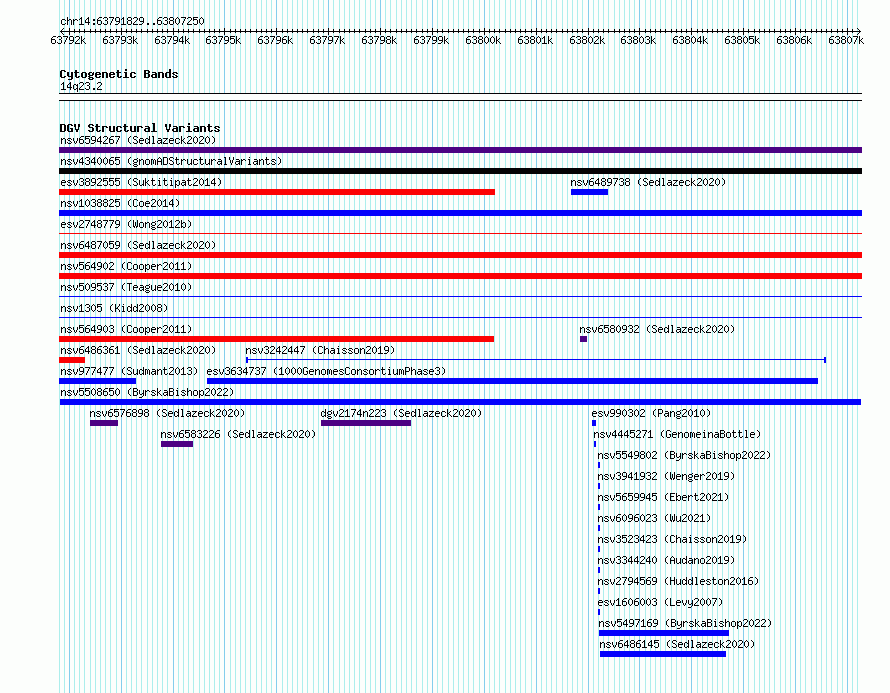Open nsv6580932 (Sedlazeck2020) variant label

(x=657, y=329)
